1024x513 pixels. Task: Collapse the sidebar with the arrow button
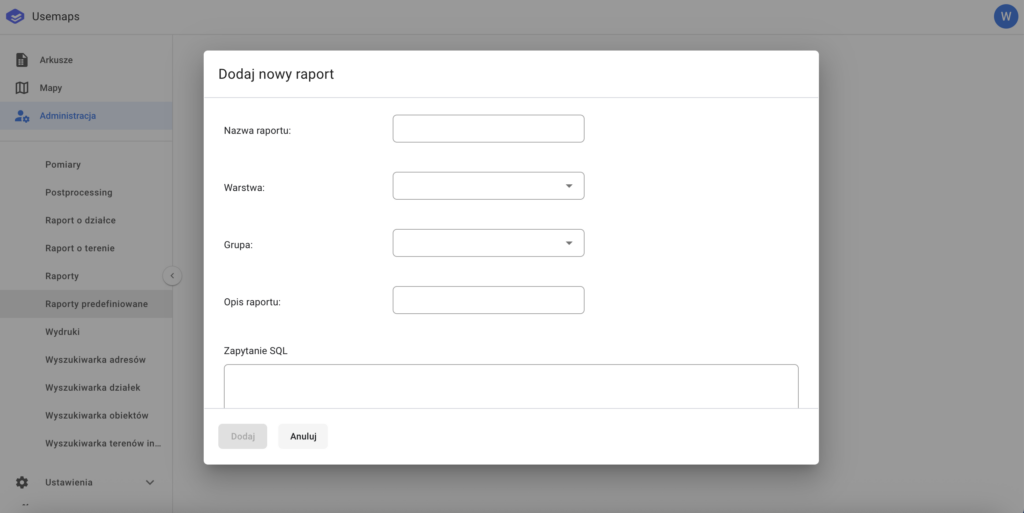click(172, 276)
